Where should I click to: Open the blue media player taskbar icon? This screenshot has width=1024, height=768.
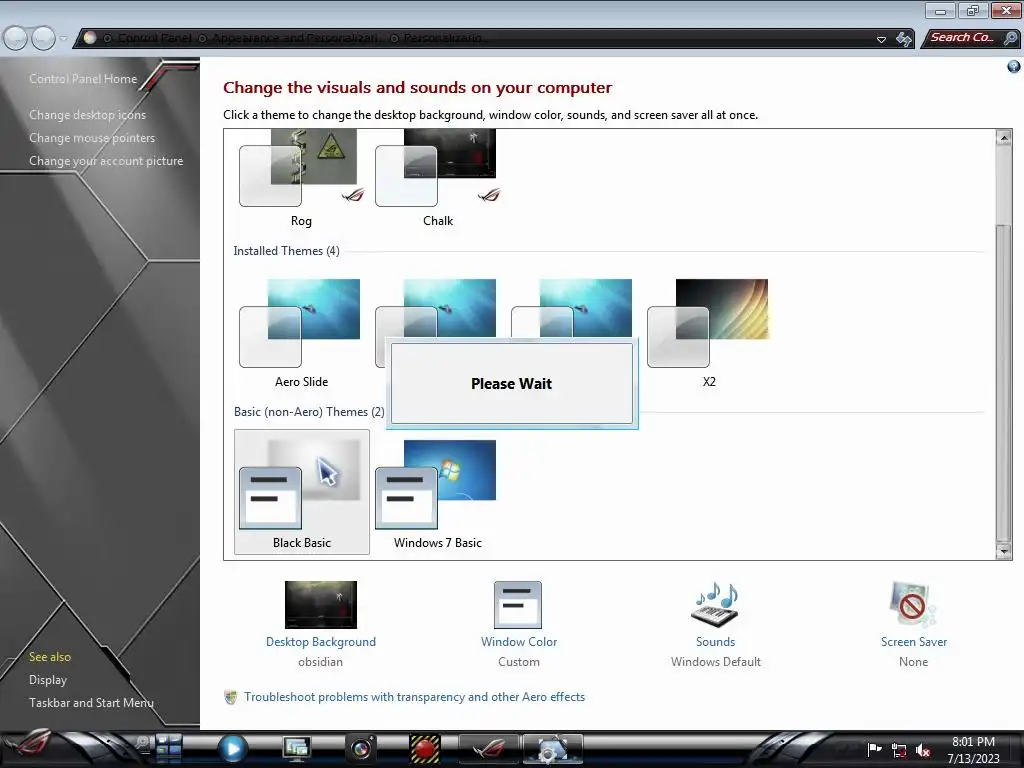pos(232,748)
